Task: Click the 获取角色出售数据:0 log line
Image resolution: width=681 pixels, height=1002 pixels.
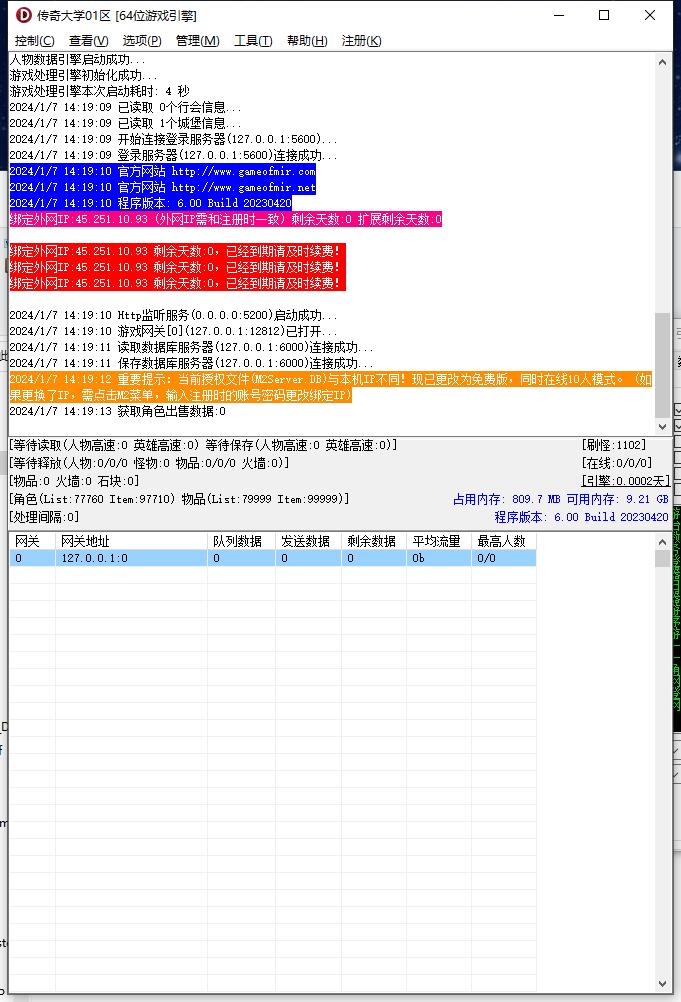Action: tap(118, 411)
